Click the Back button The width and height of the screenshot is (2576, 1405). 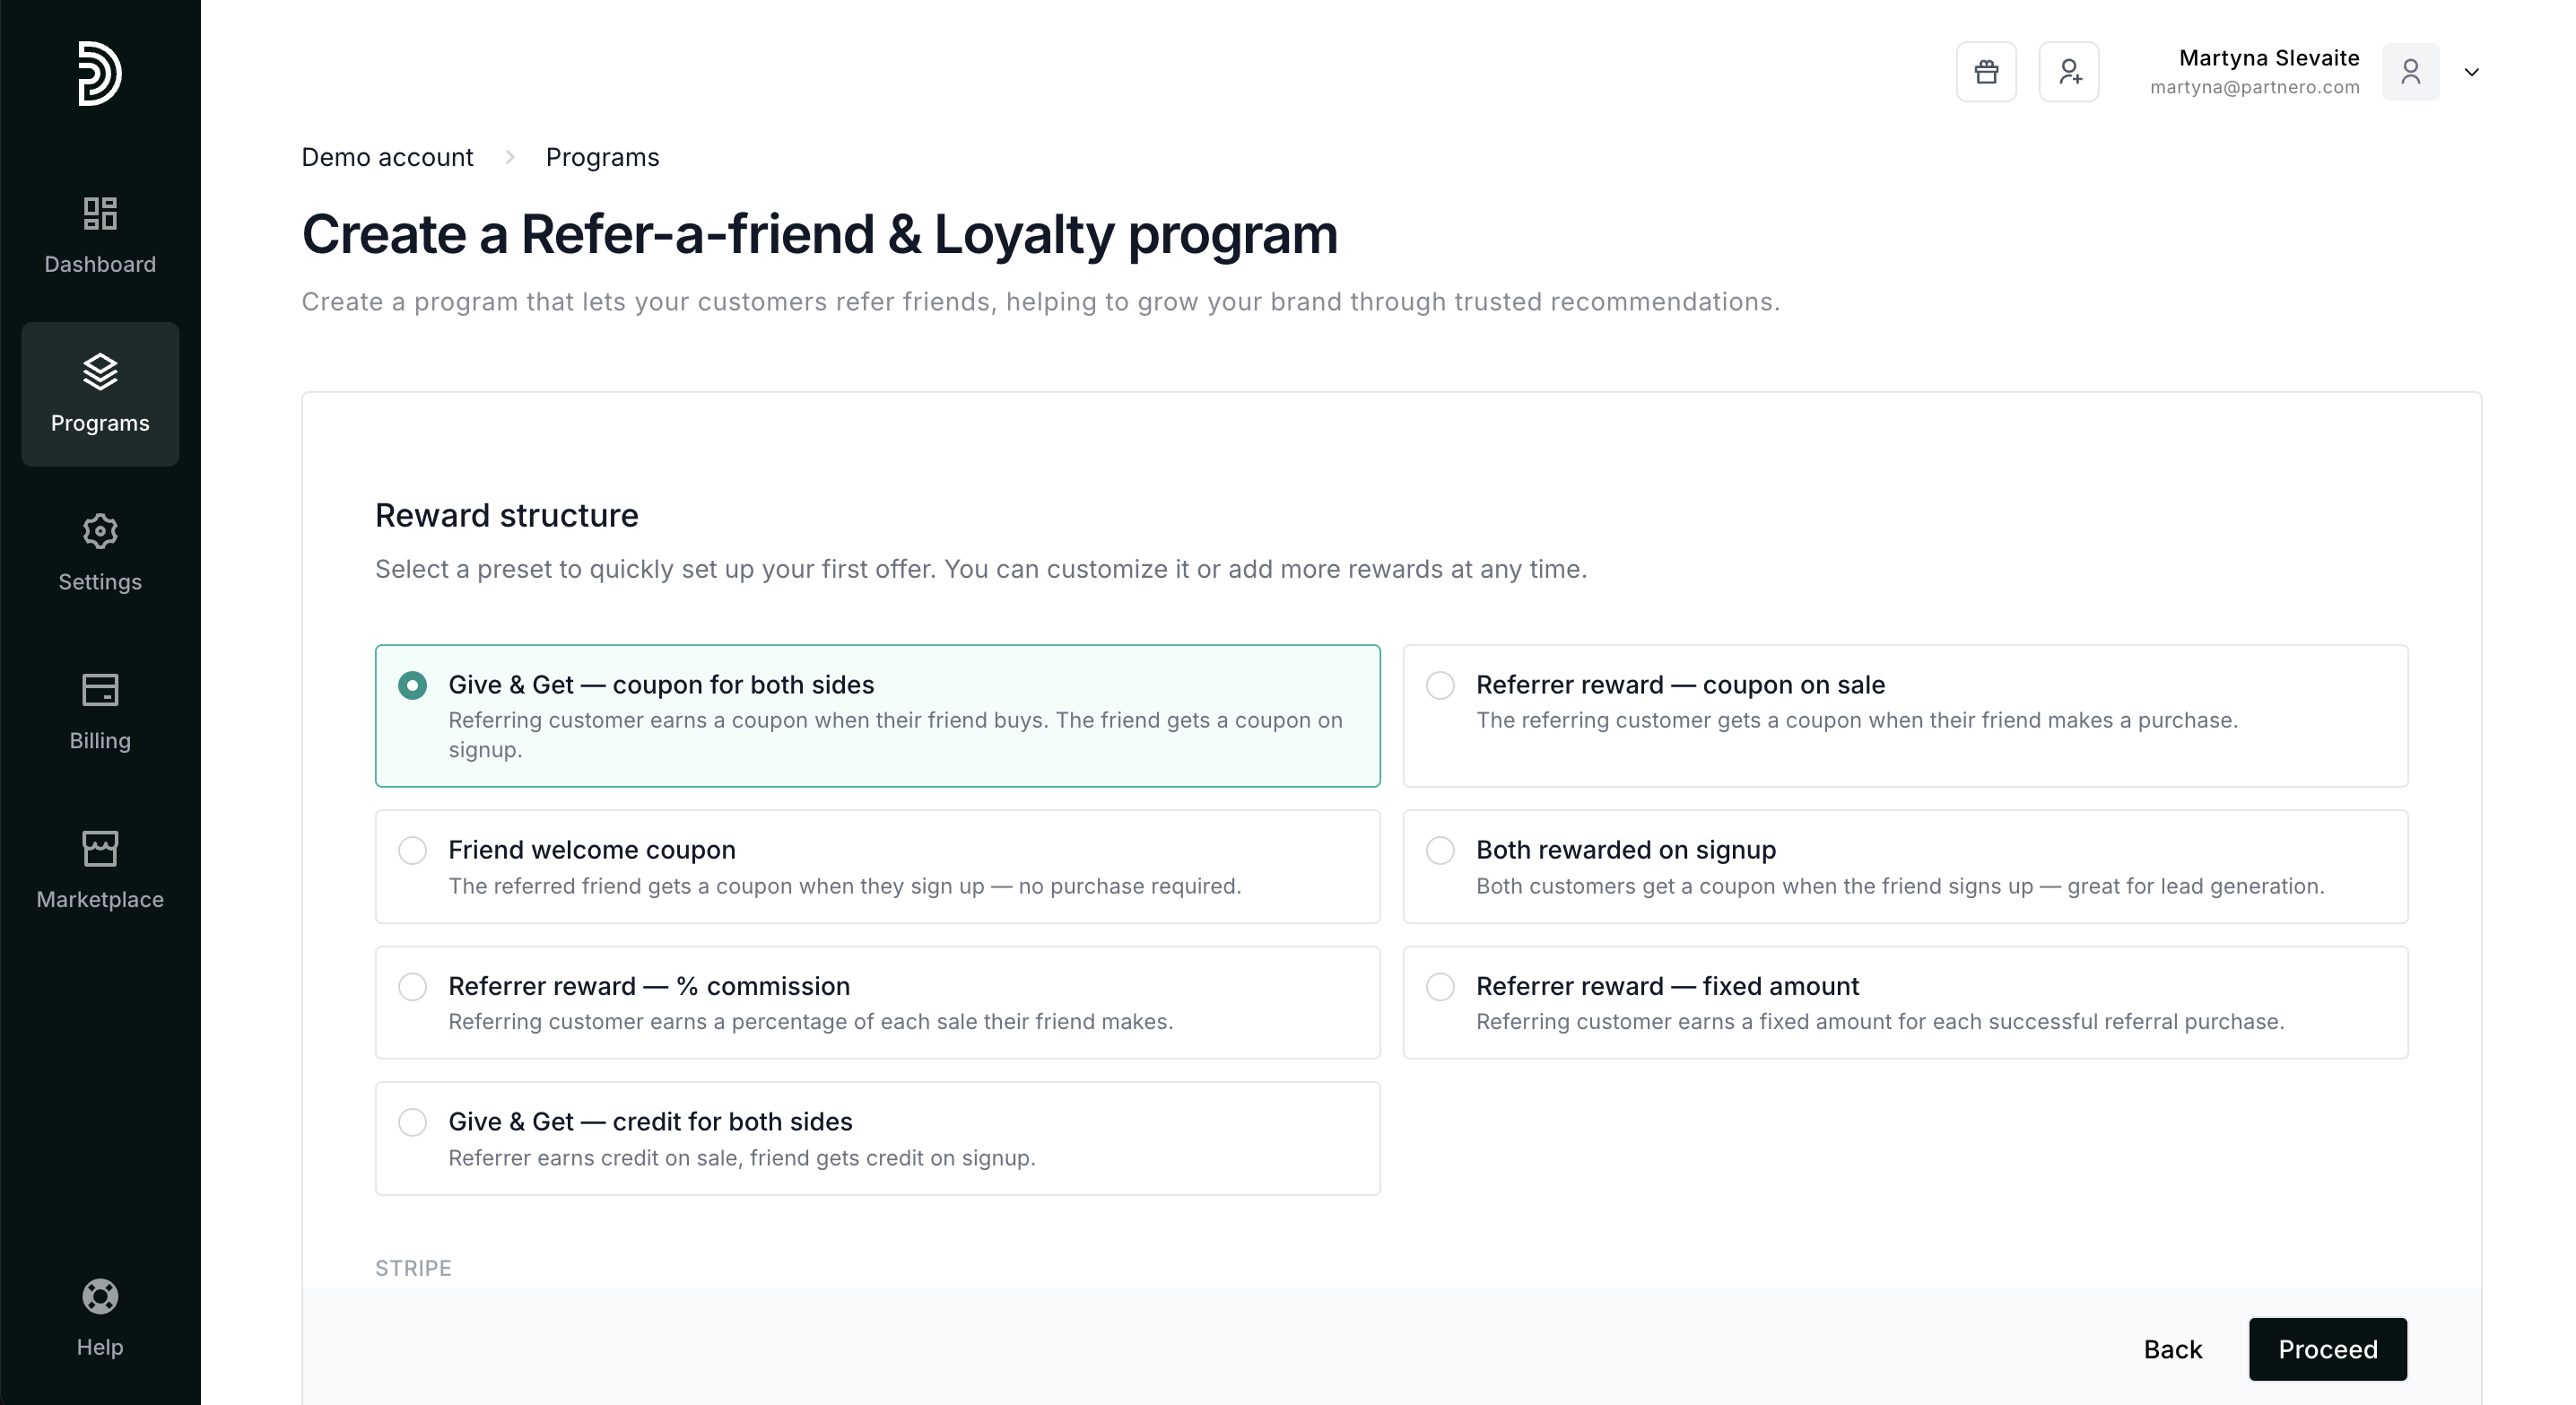[2172, 1349]
